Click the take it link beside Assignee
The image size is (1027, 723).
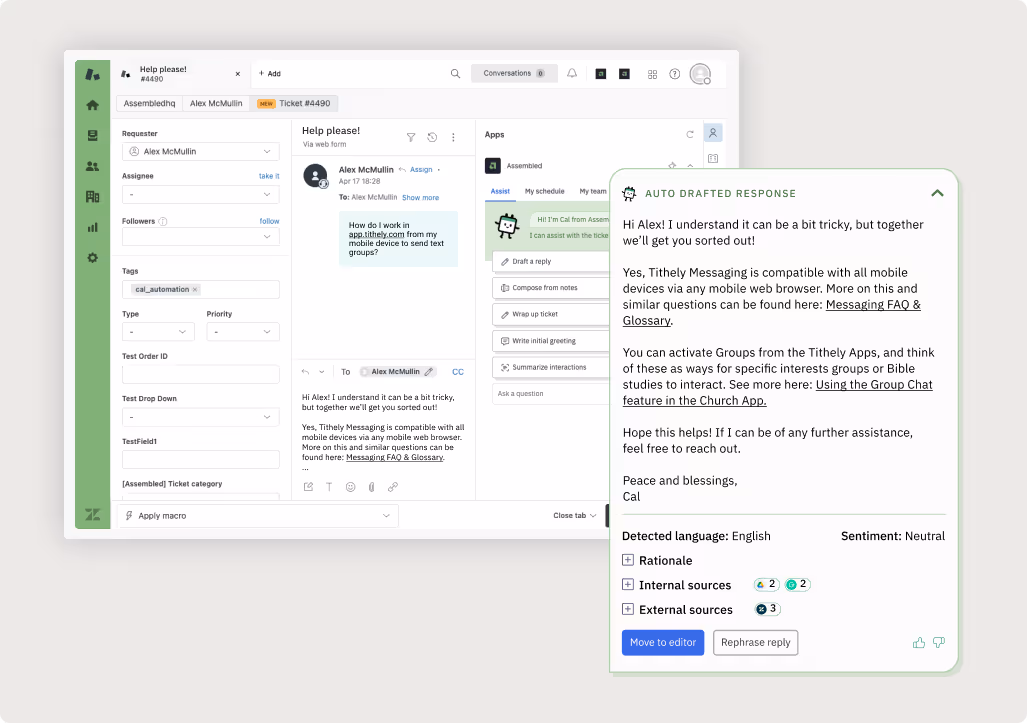coord(269,176)
